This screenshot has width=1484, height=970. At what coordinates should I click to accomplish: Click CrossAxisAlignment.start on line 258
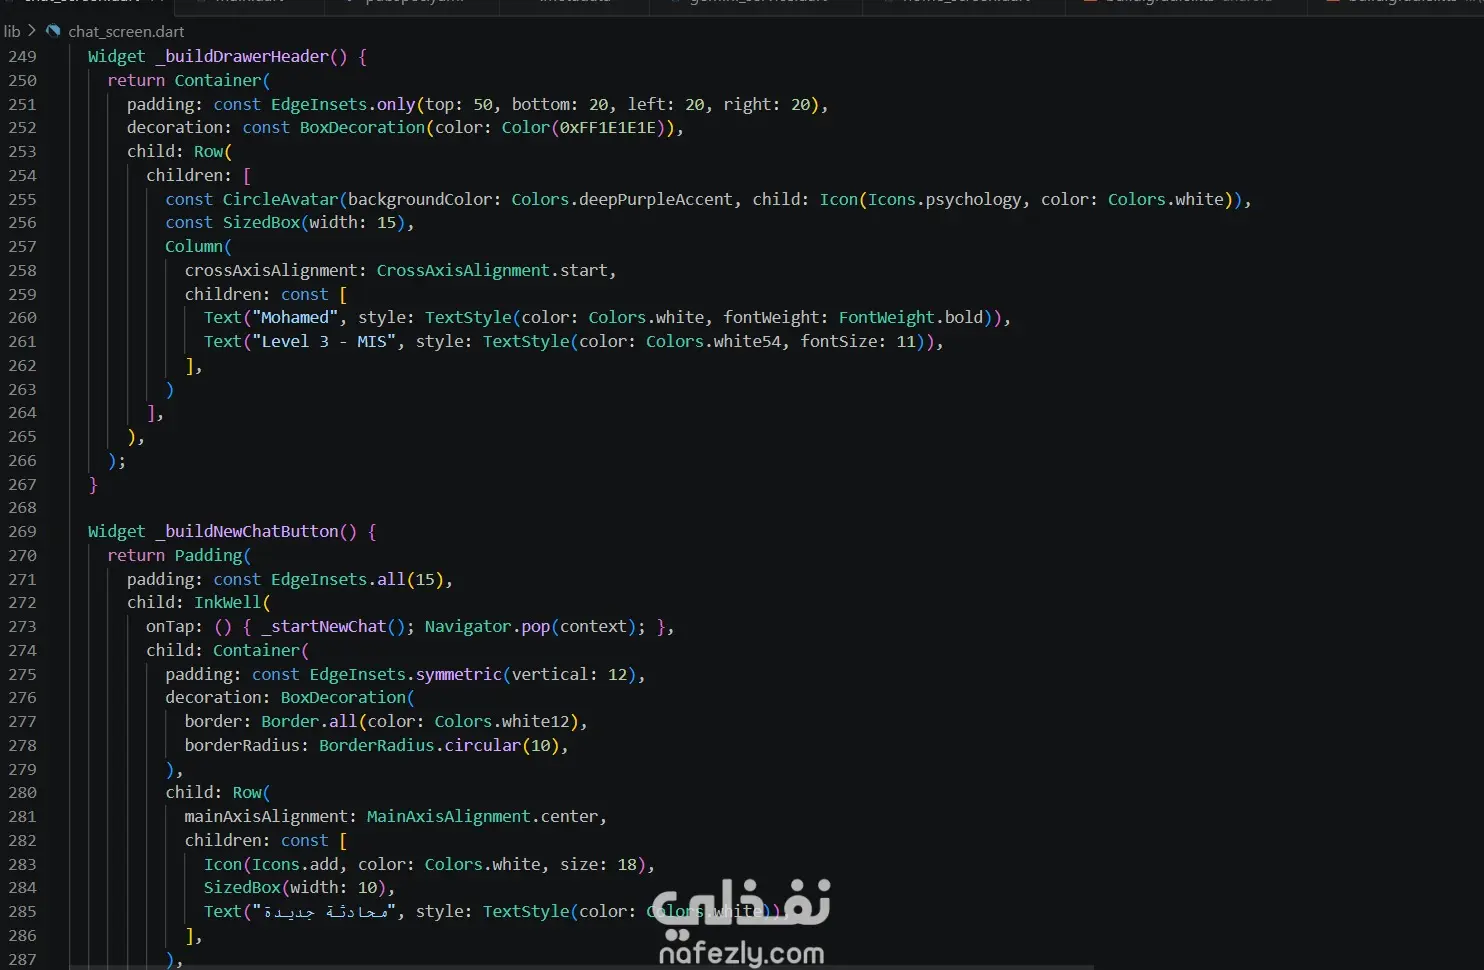pos(492,270)
